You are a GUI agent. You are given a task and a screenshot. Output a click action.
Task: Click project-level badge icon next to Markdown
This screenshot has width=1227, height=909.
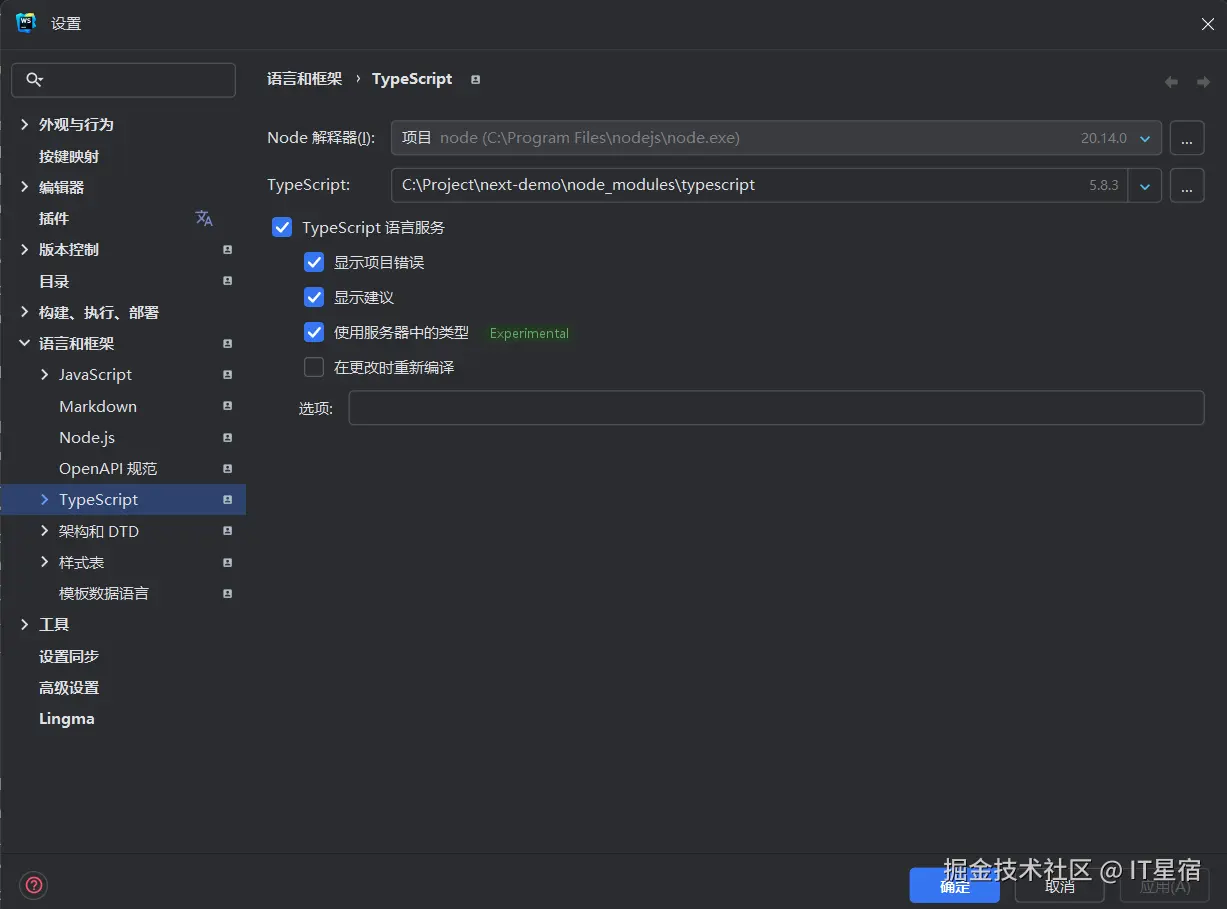pos(228,406)
